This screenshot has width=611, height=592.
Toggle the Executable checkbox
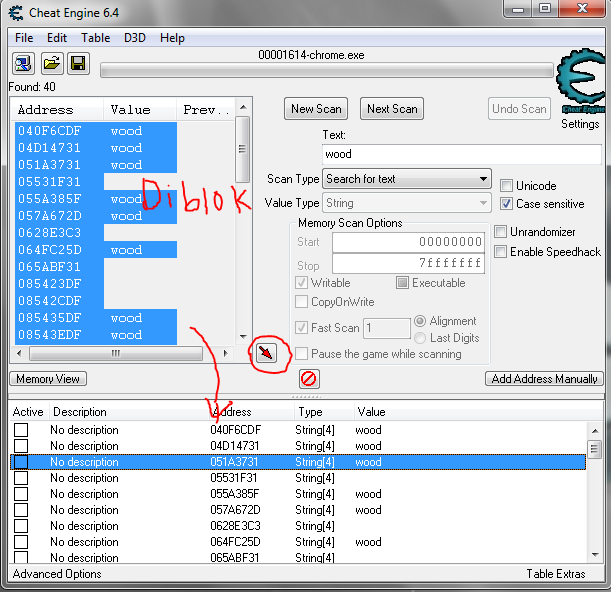point(402,283)
